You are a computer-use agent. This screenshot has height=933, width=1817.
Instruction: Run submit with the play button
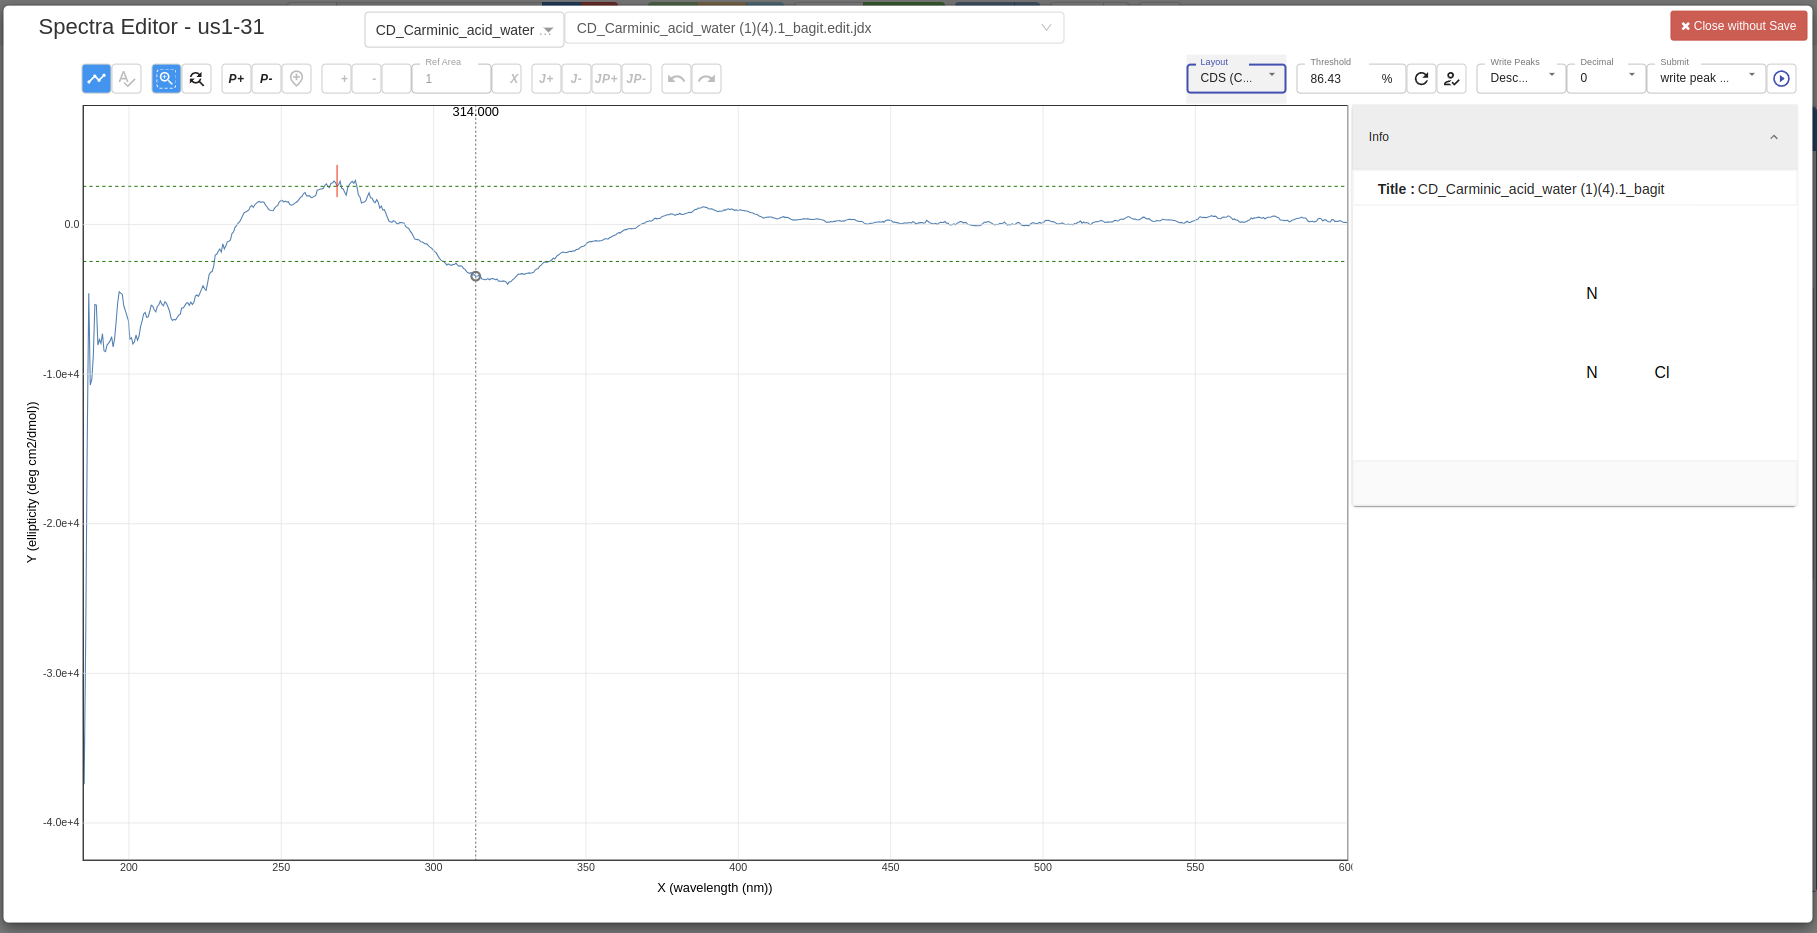pyautogui.click(x=1781, y=78)
